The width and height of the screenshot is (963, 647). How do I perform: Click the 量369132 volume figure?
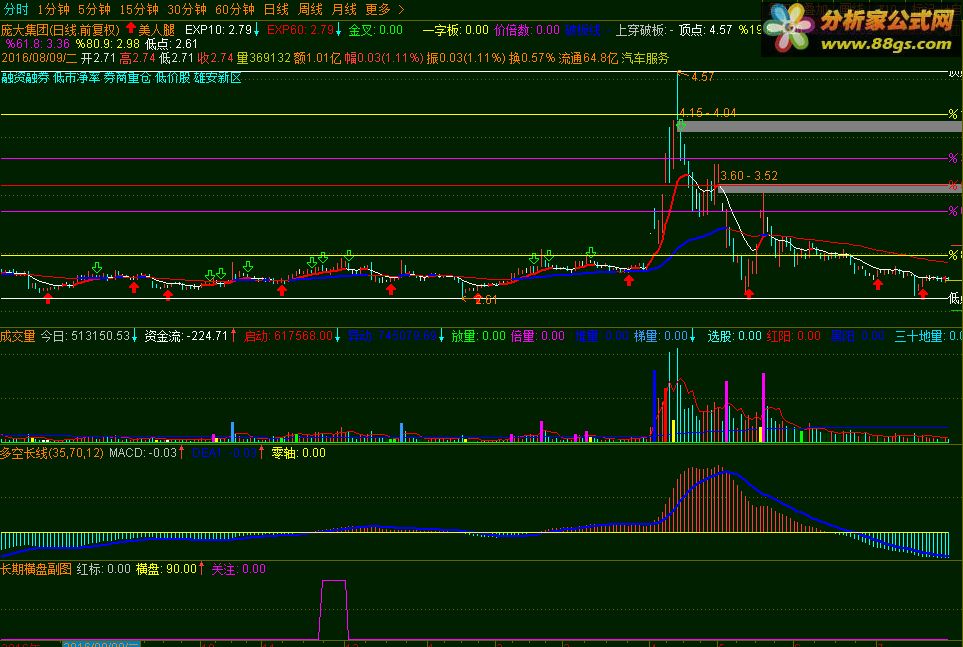(x=263, y=58)
